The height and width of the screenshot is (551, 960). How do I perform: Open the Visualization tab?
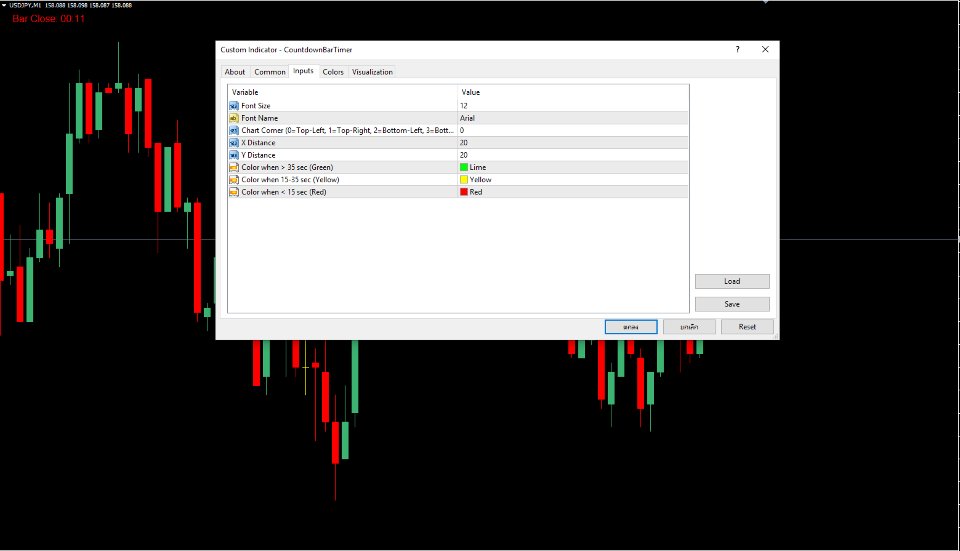point(372,72)
